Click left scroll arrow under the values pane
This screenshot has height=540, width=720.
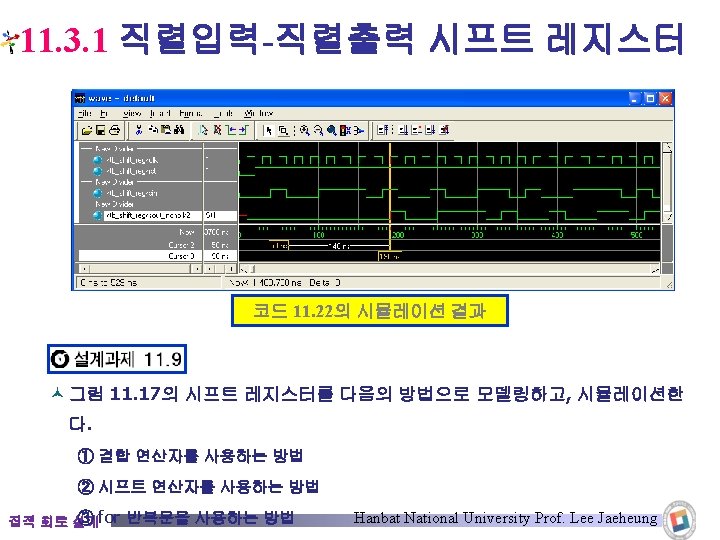(209, 269)
